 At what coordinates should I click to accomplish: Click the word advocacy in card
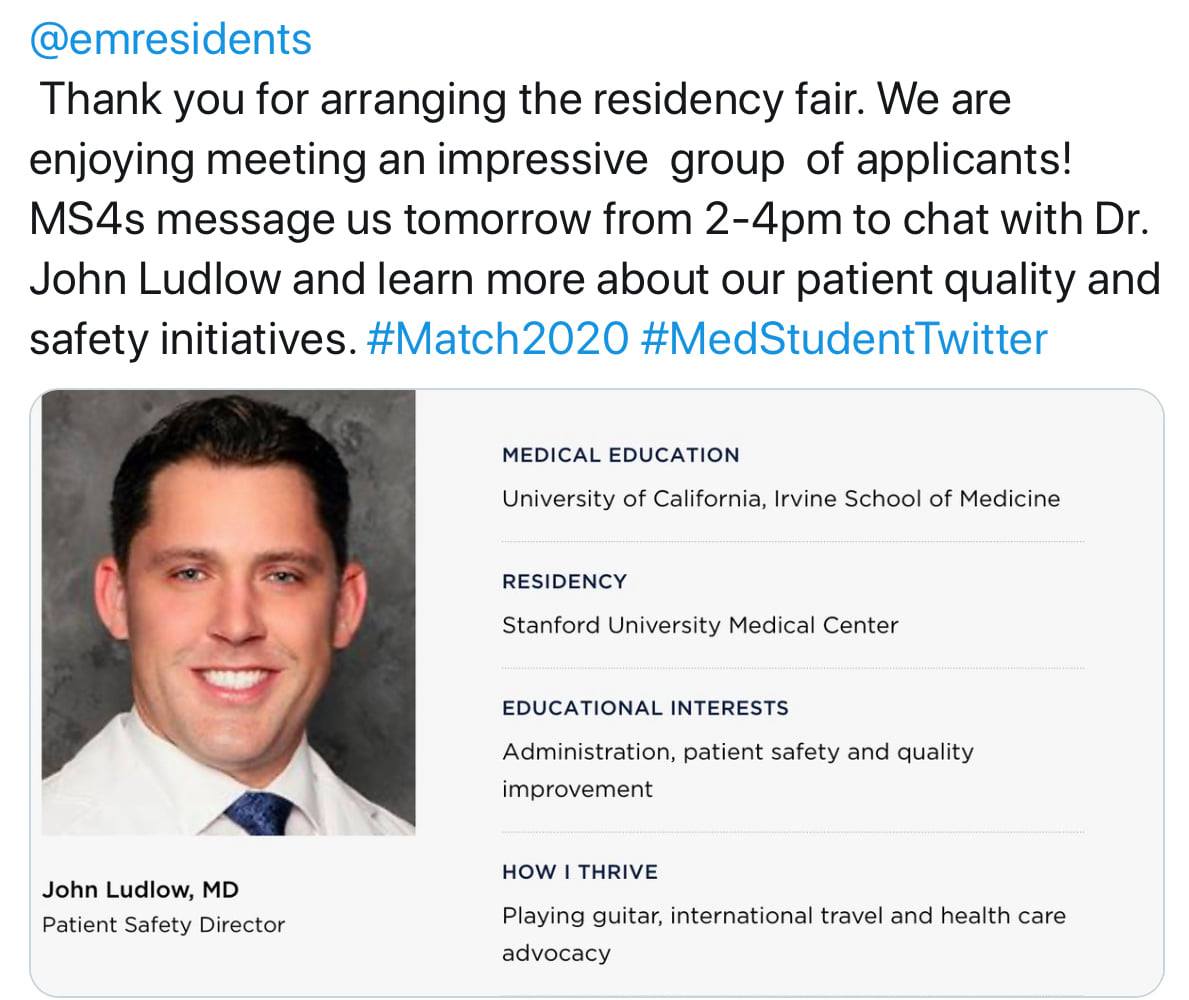click(556, 953)
